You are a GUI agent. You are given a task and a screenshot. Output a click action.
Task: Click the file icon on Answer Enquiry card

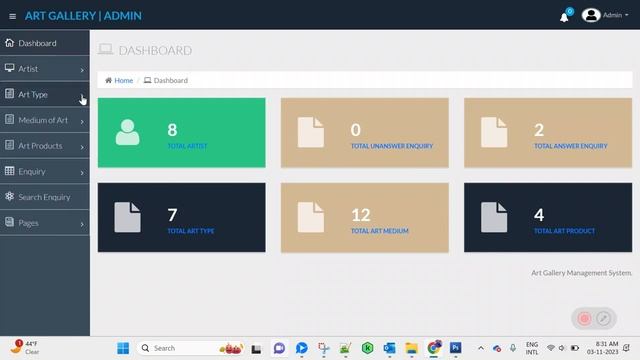[x=494, y=132]
